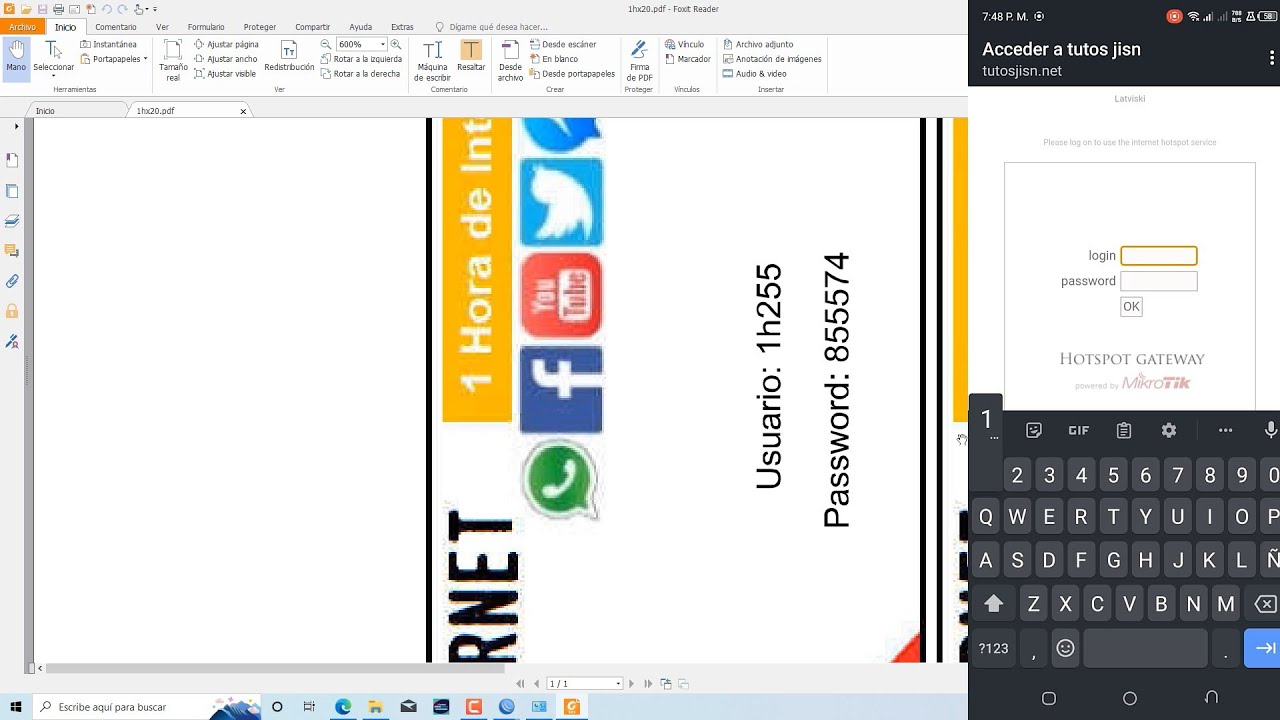Close the 1hx20.pdf document tab
1280x720 pixels.
[x=243, y=111]
